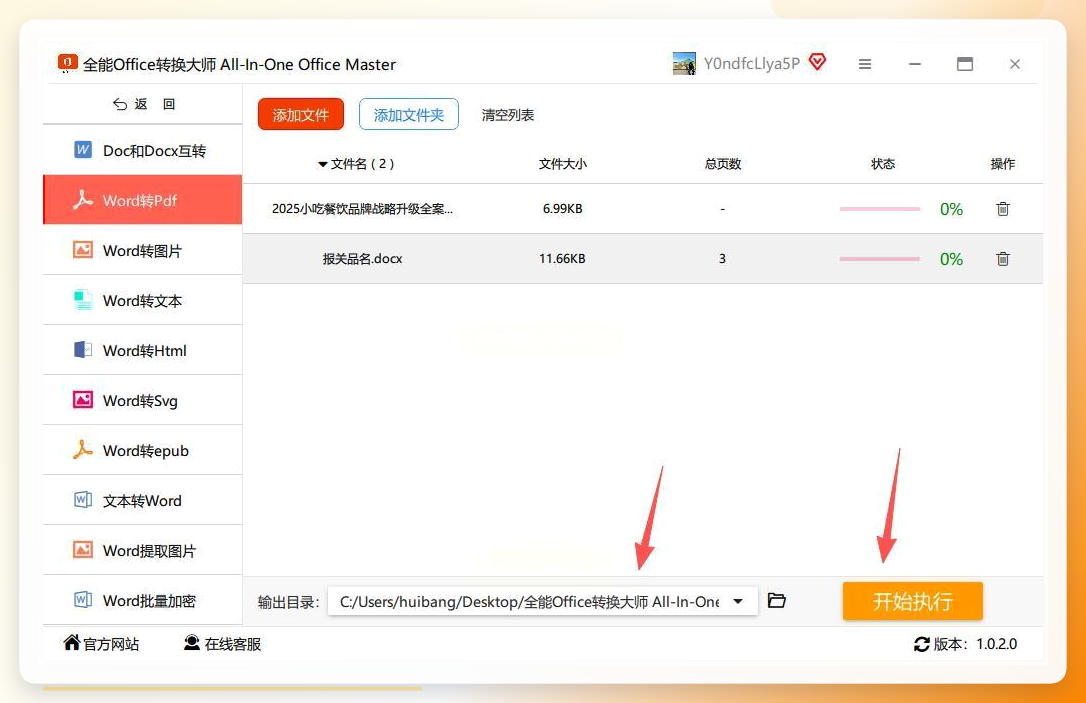Click the 操作 column header

pos(1003,164)
